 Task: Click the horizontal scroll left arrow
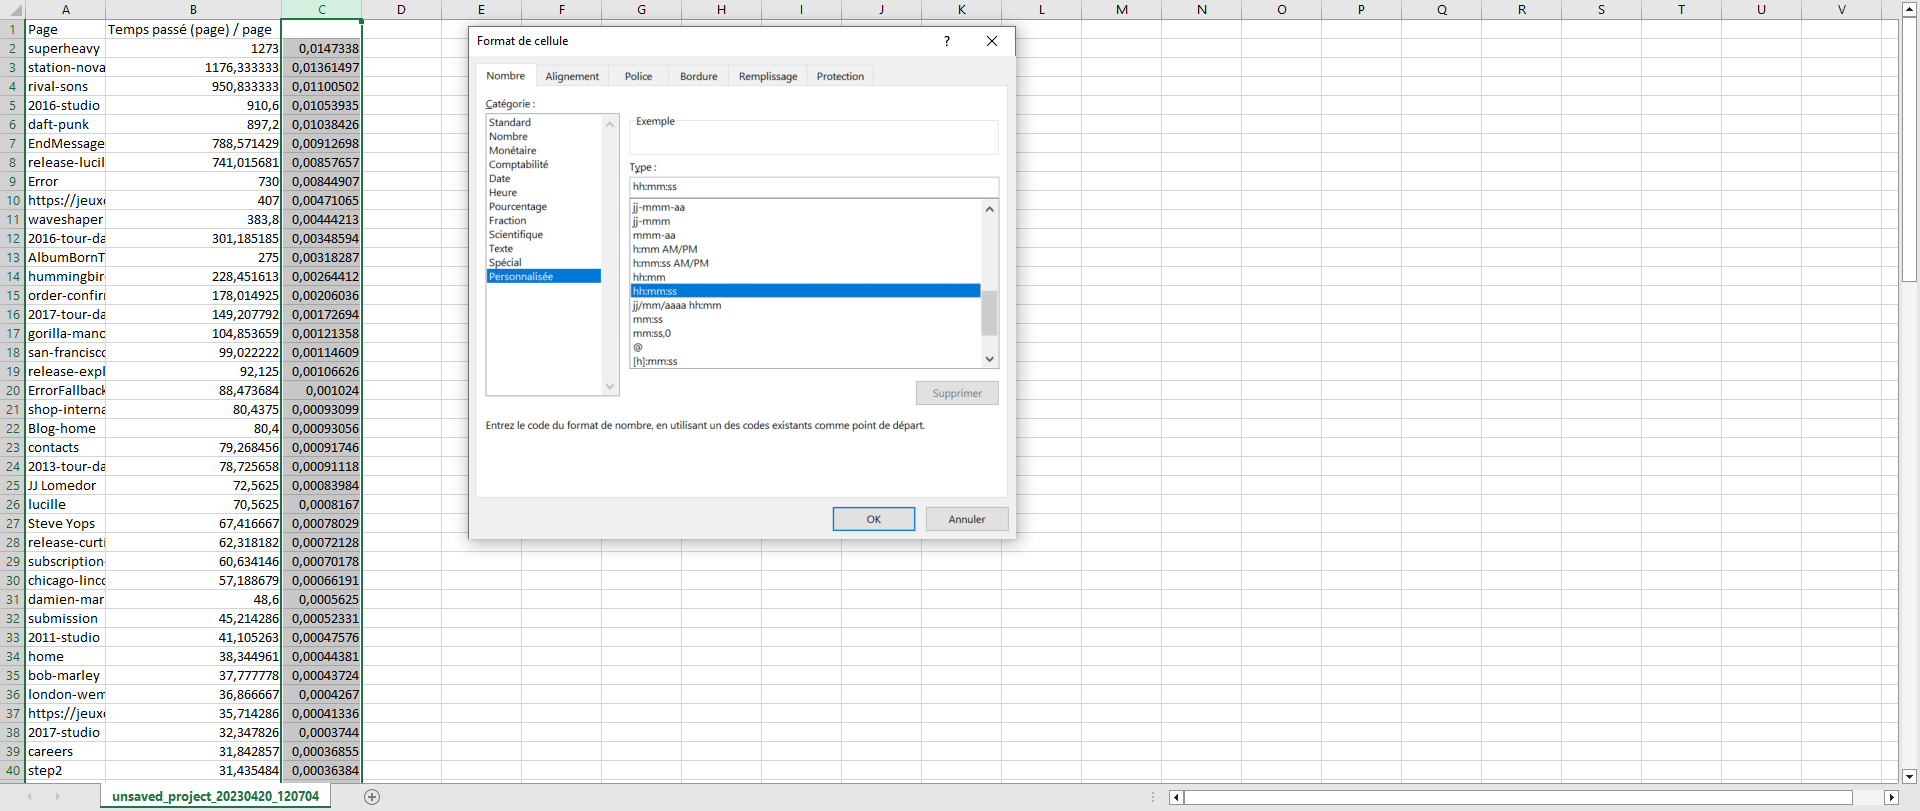point(1176,797)
